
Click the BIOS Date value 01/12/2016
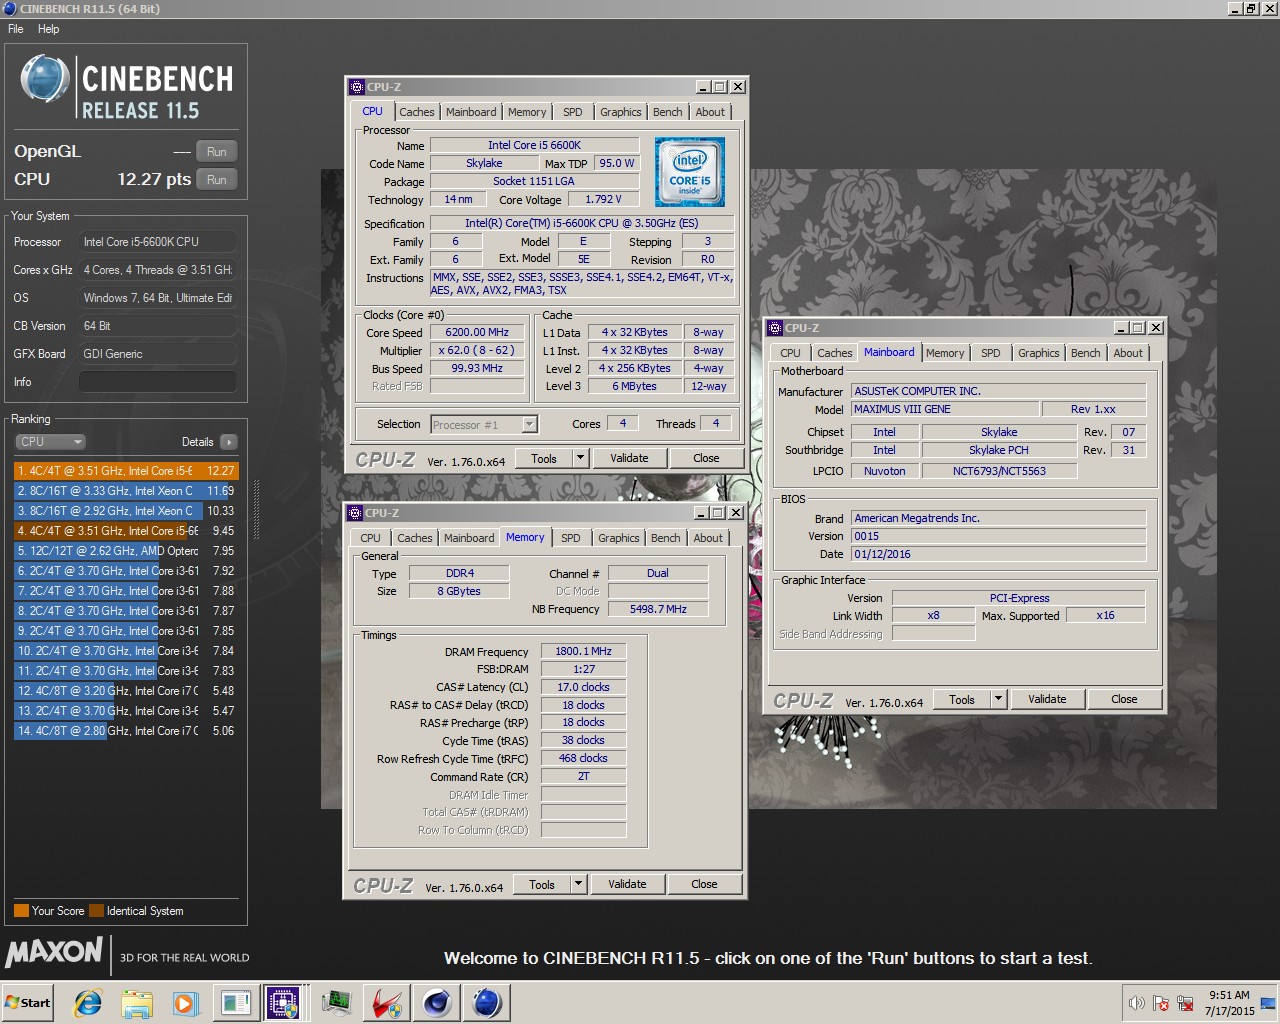pos(998,554)
